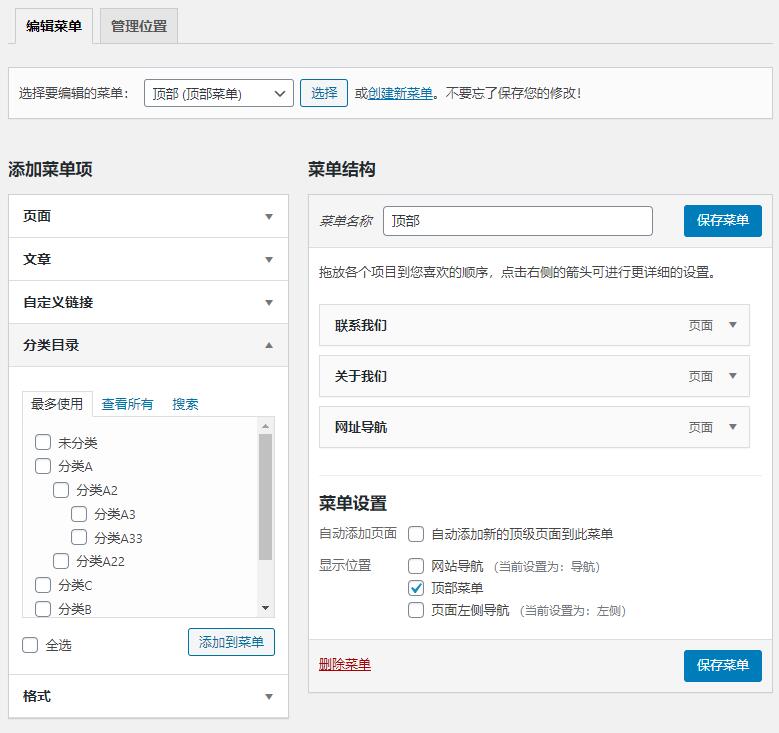Expand the 格式 section arrow
Screen dimensions: 779x733
click(x=268, y=696)
